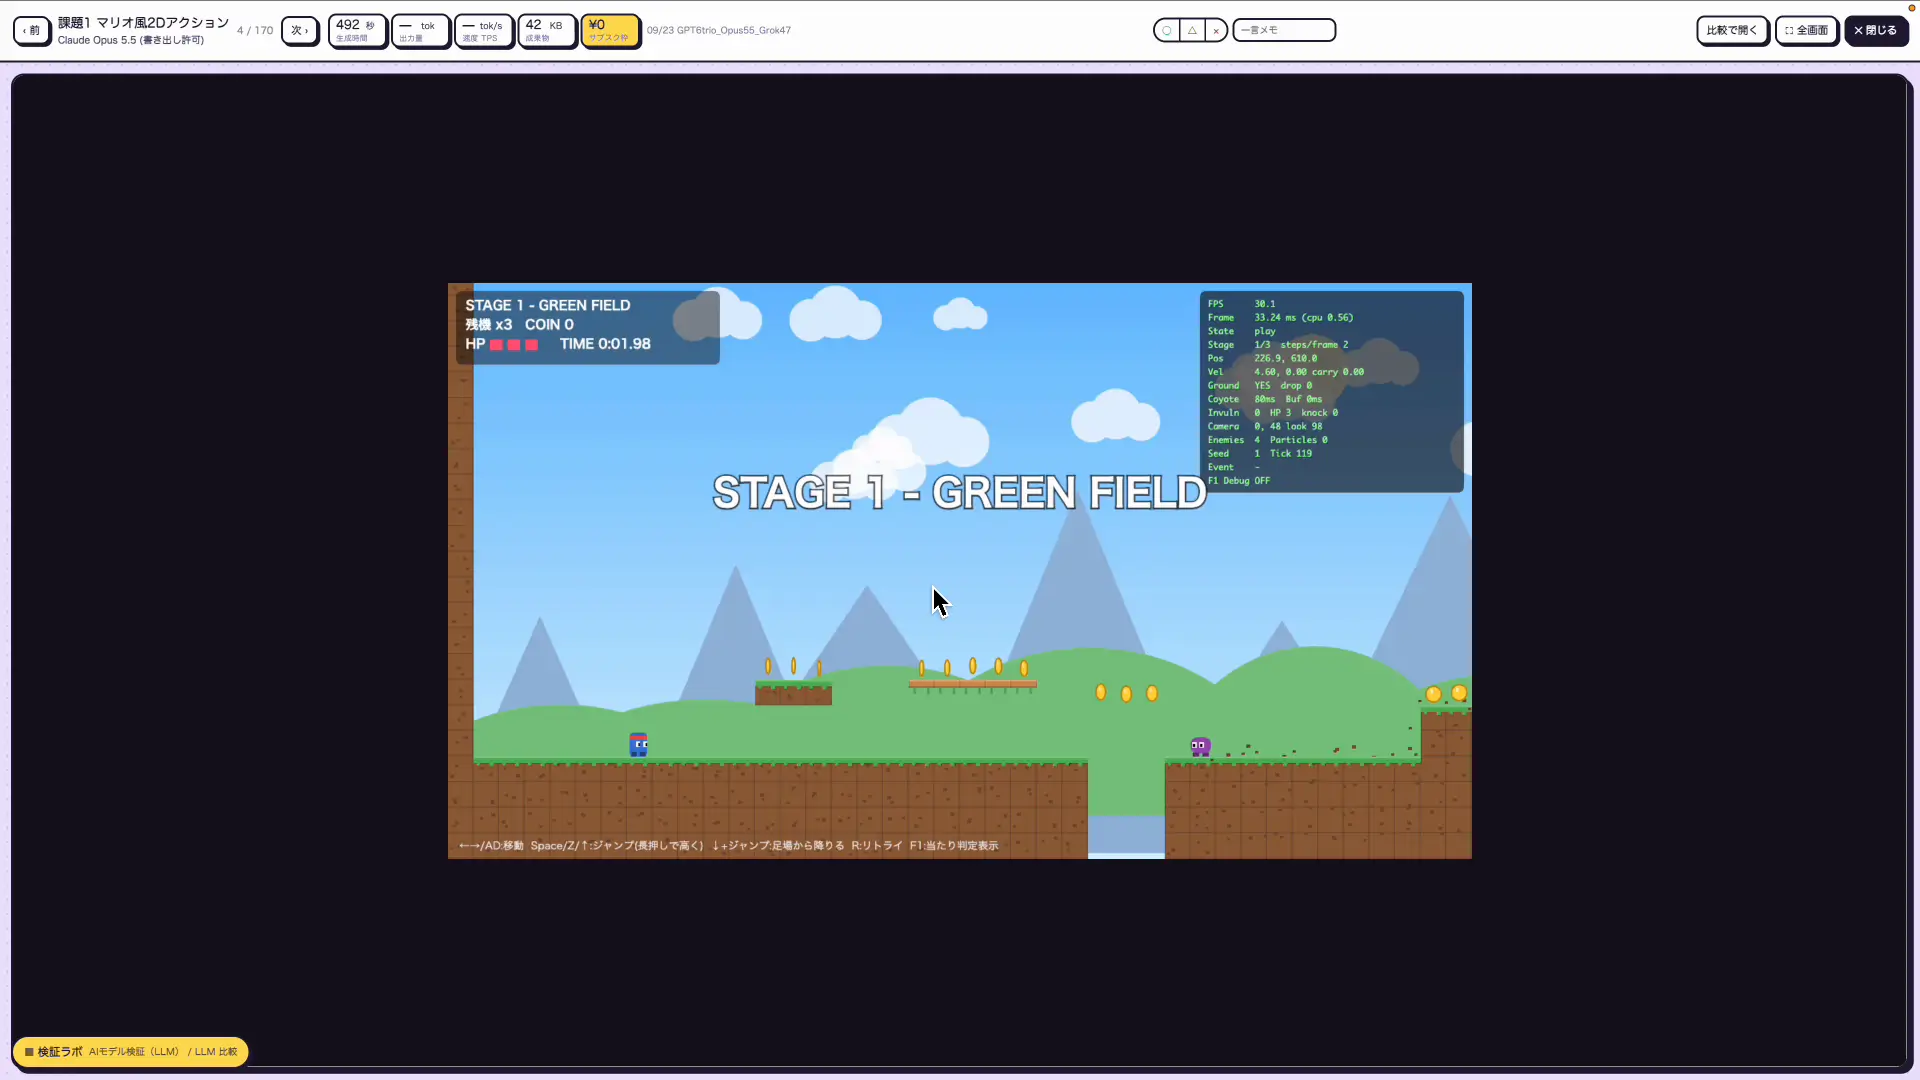Click the Seed 1 Tick 119 debug line
Viewport: 1920px width, 1080px height.
[1259, 454]
